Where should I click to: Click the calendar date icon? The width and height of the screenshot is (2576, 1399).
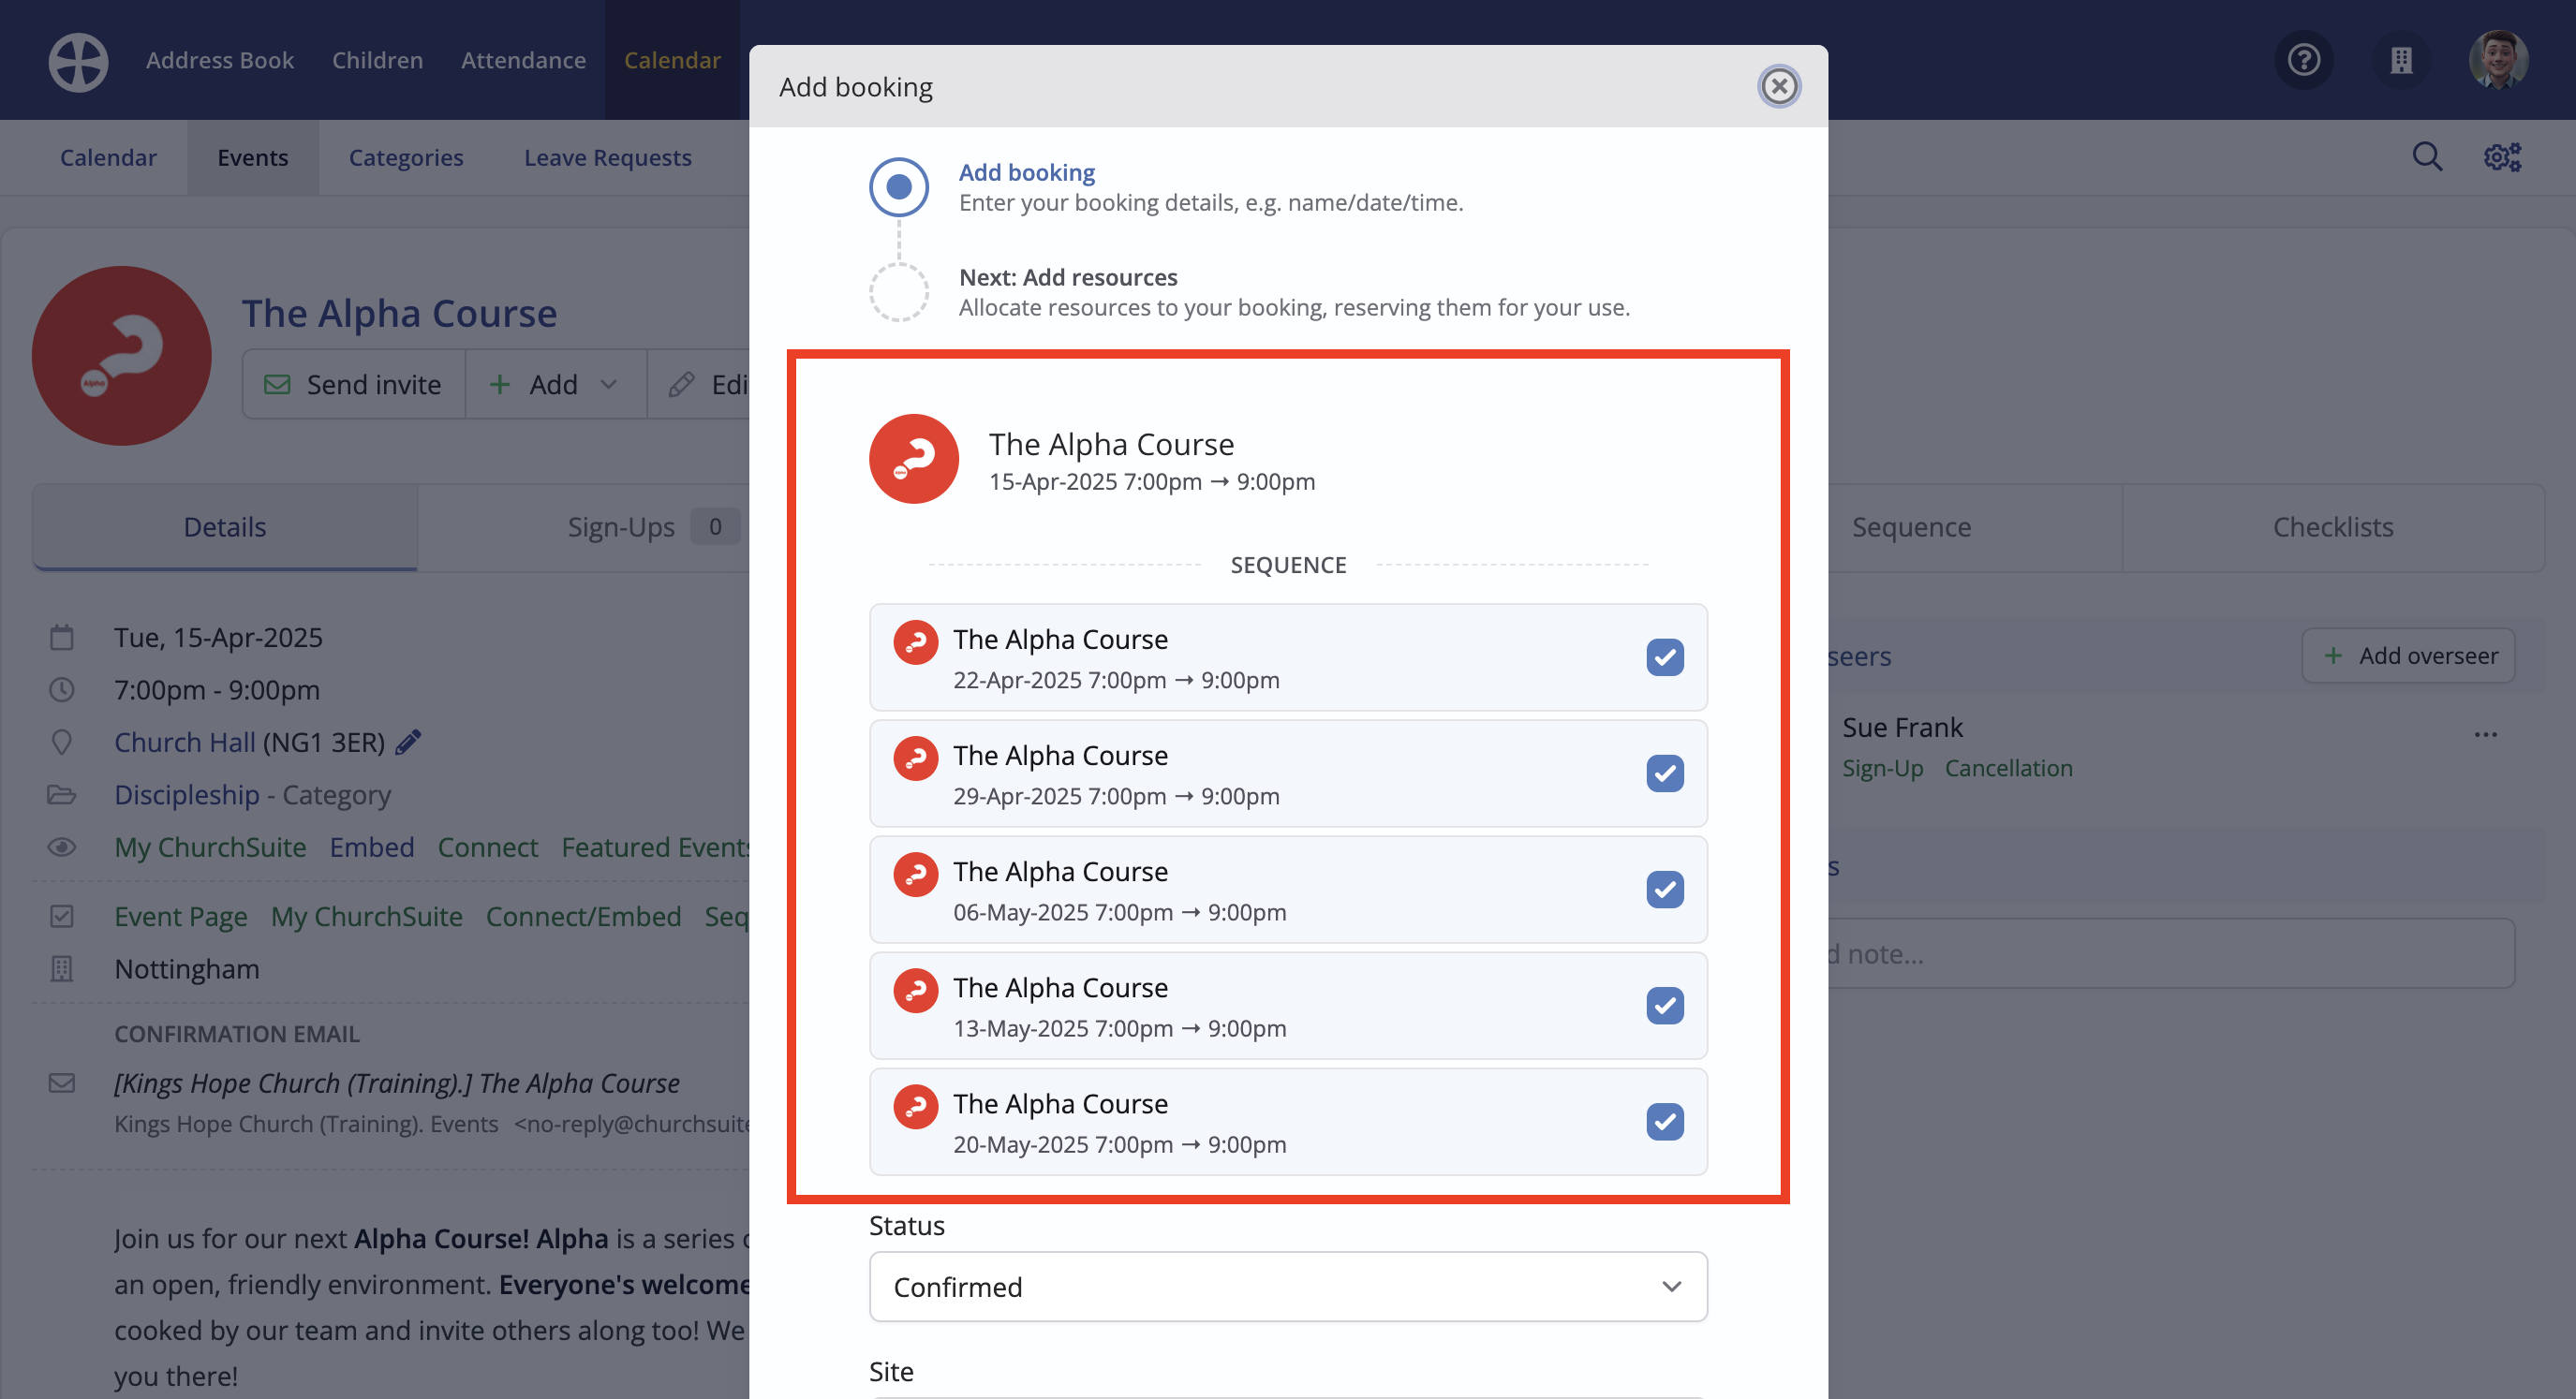pyautogui.click(x=62, y=637)
